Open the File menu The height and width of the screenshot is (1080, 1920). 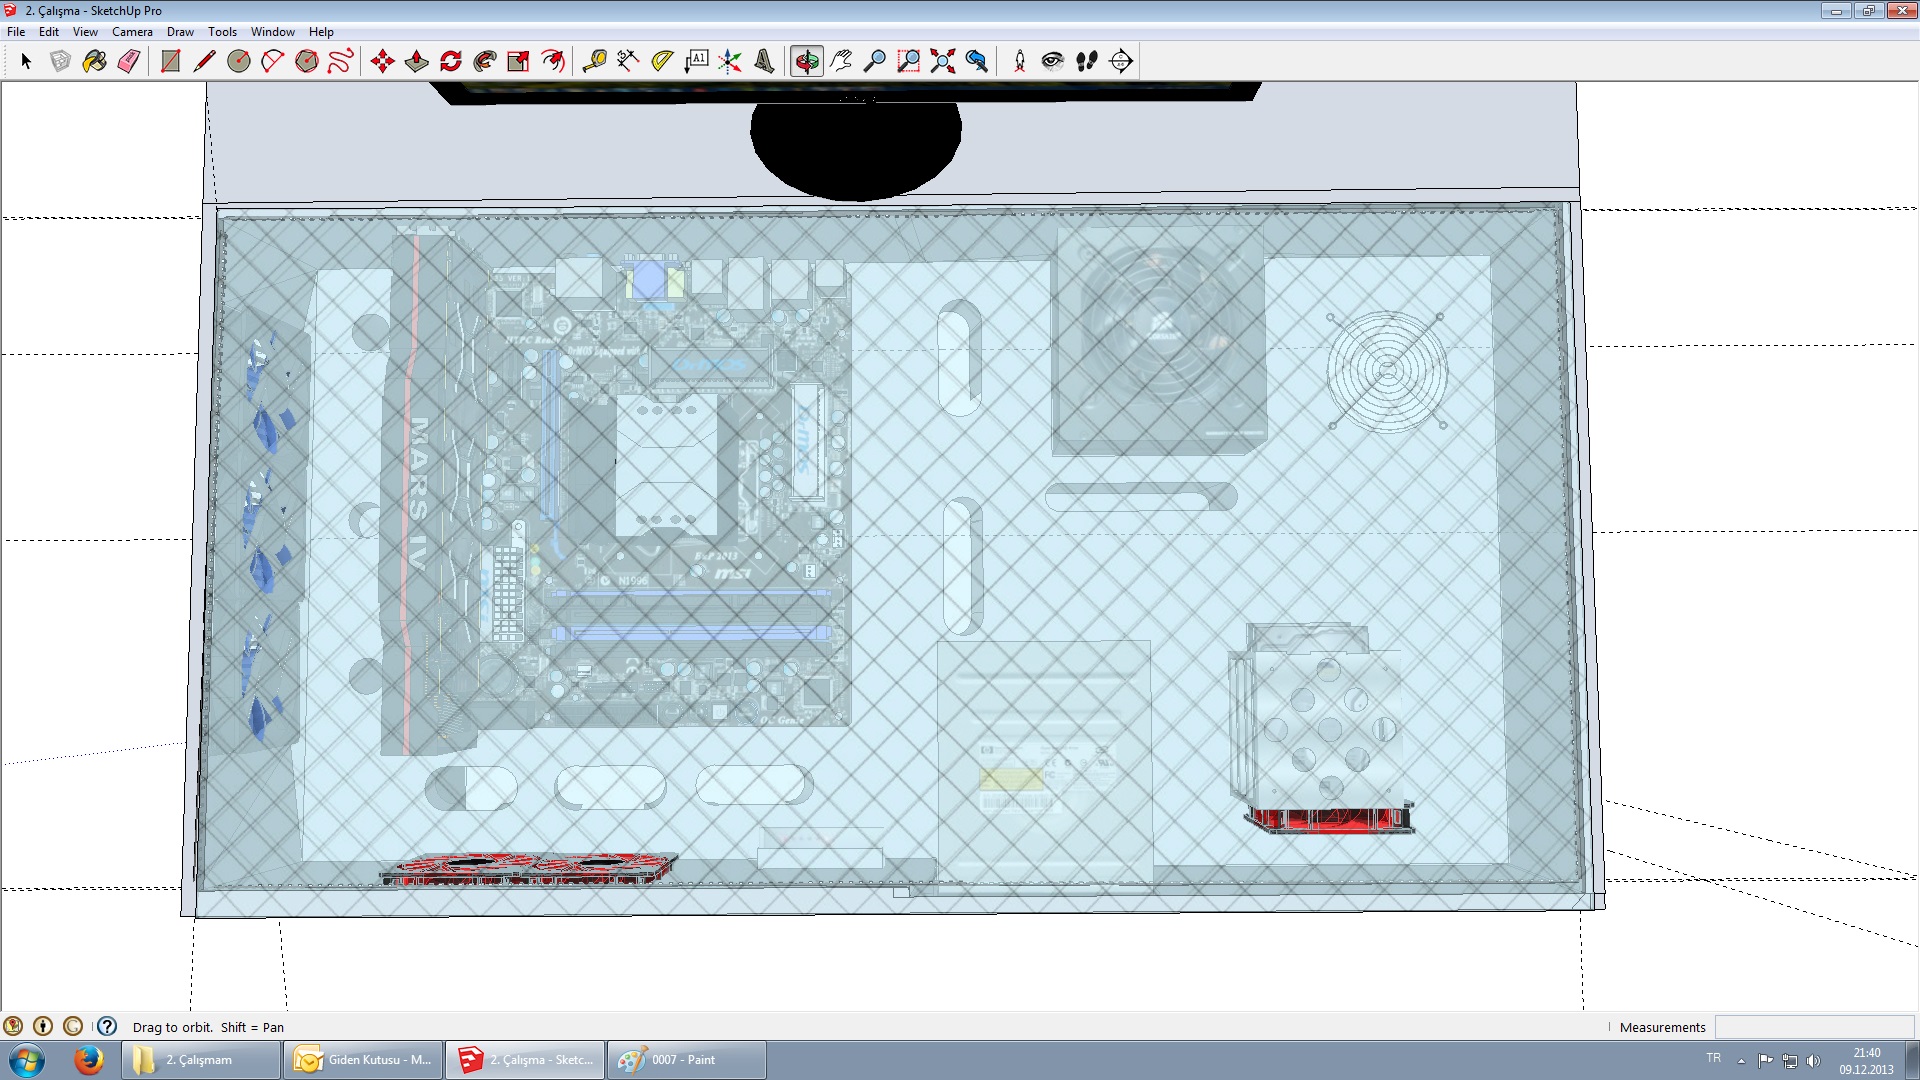tap(16, 32)
